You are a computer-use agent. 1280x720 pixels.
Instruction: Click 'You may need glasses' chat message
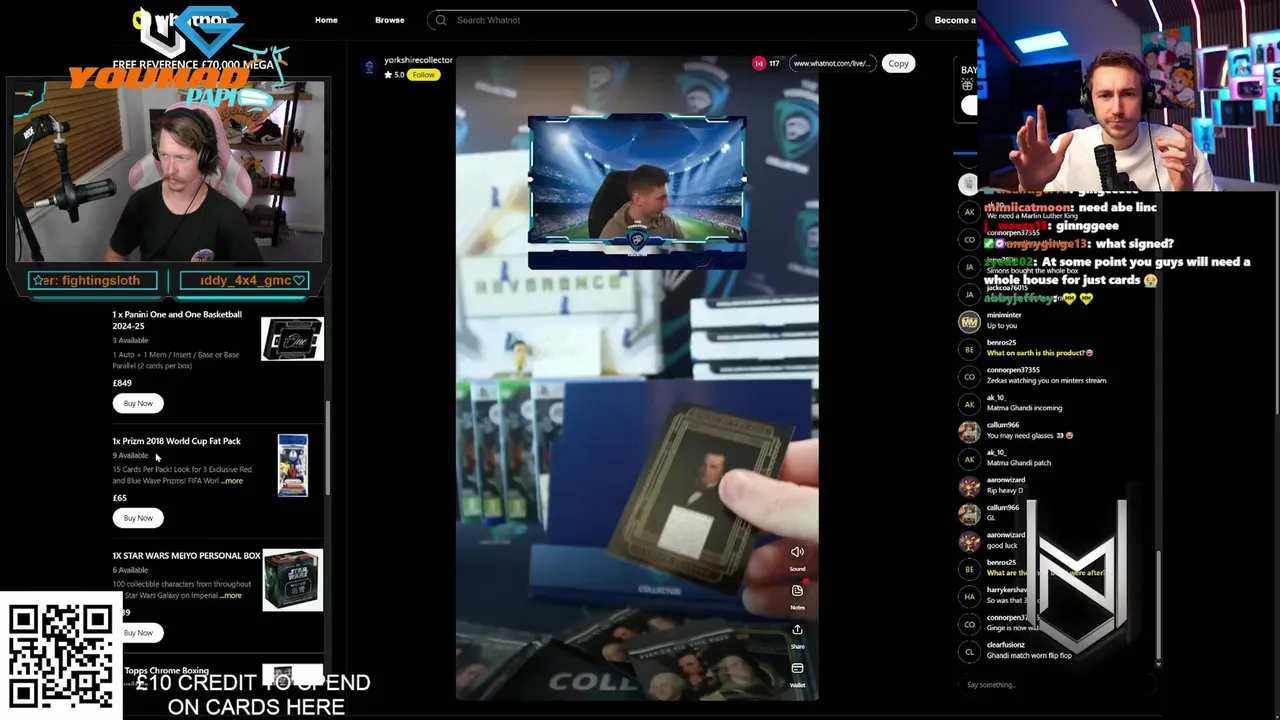tap(1030, 435)
